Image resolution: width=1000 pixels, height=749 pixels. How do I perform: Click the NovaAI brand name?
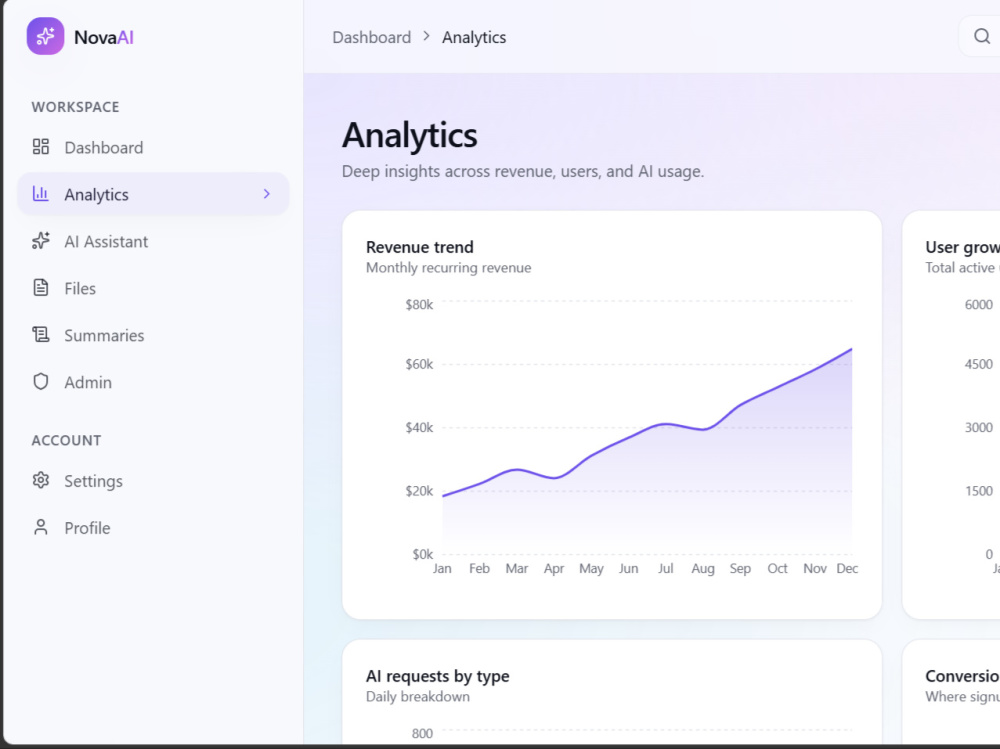[x=104, y=37]
